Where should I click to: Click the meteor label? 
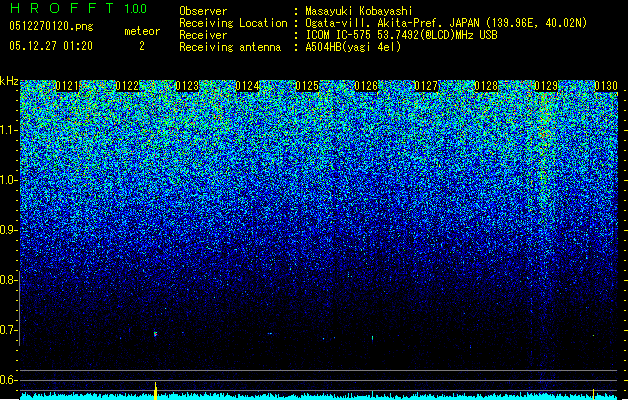pos(142,31)
